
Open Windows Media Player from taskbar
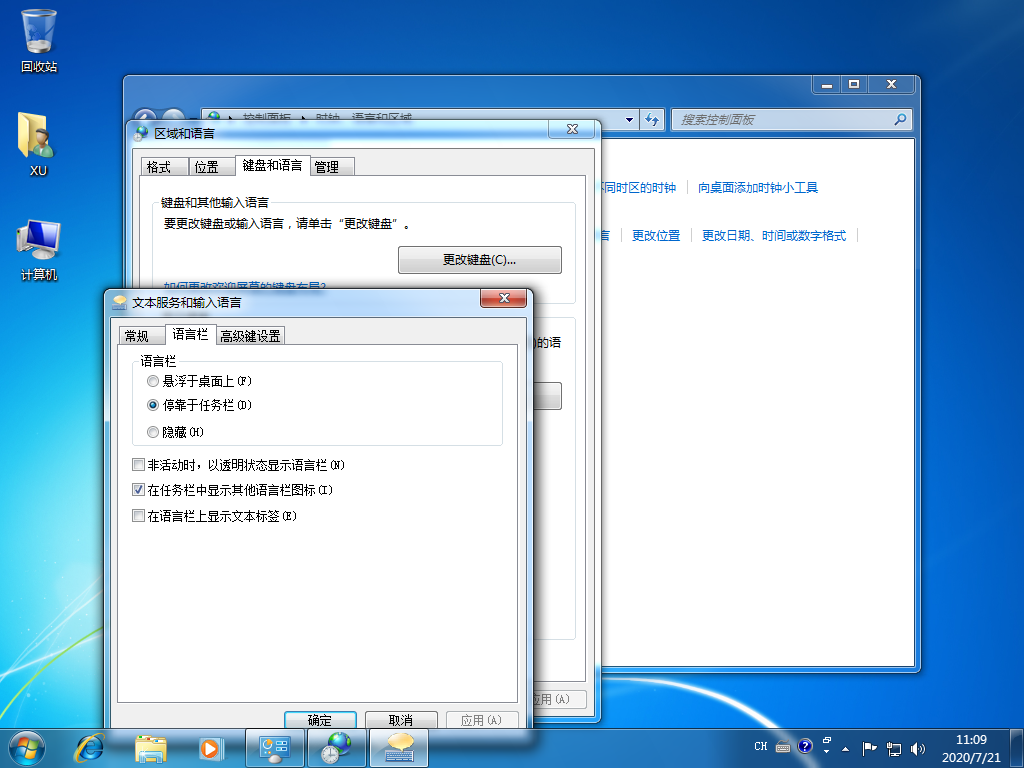click(211, 746)
